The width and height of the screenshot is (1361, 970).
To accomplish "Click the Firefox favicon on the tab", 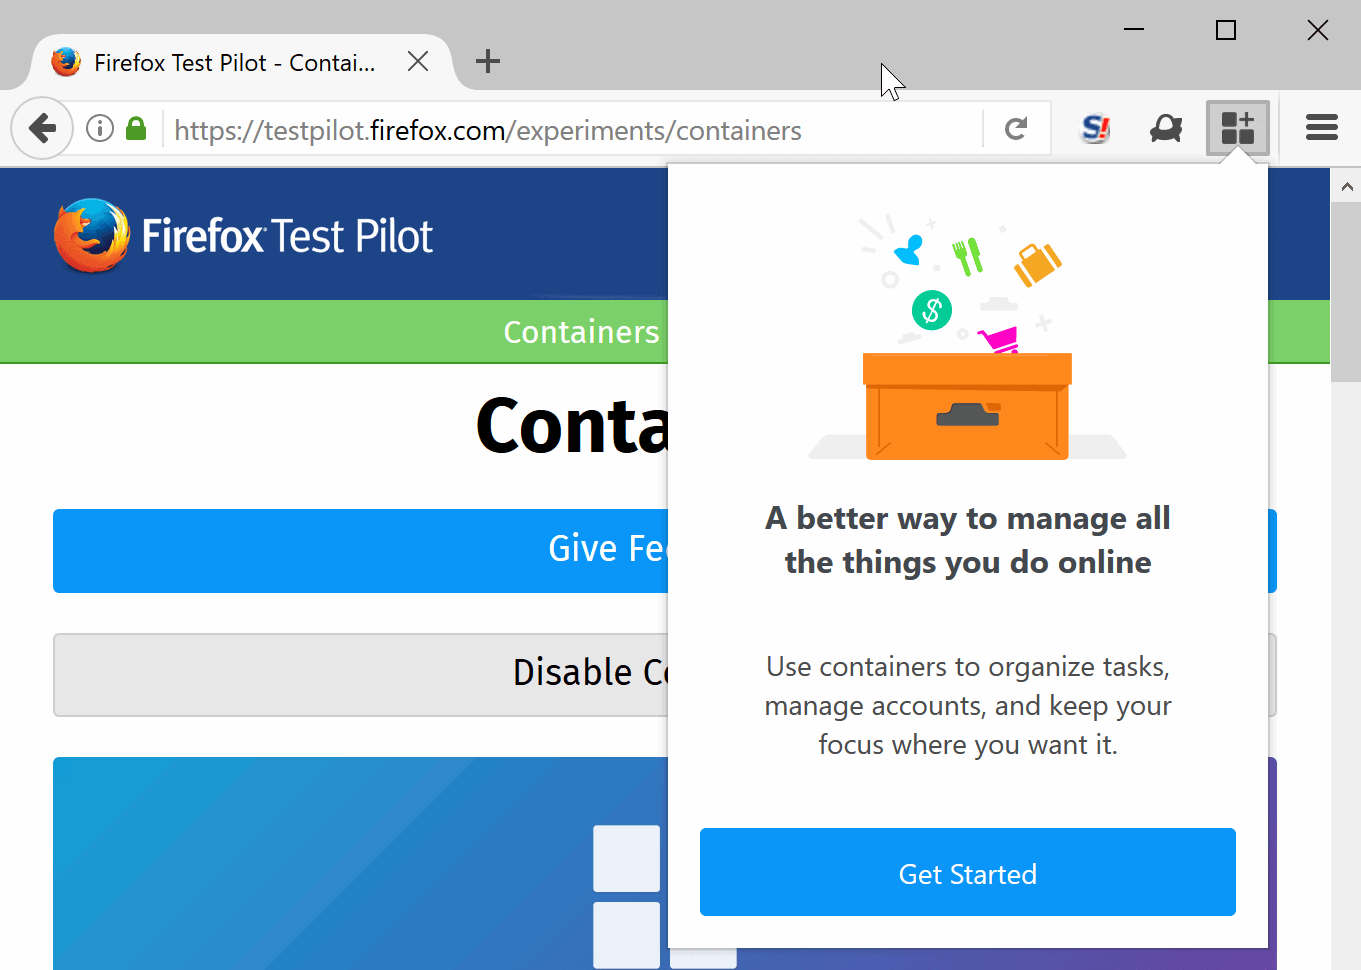I will (x=65, y=61).
